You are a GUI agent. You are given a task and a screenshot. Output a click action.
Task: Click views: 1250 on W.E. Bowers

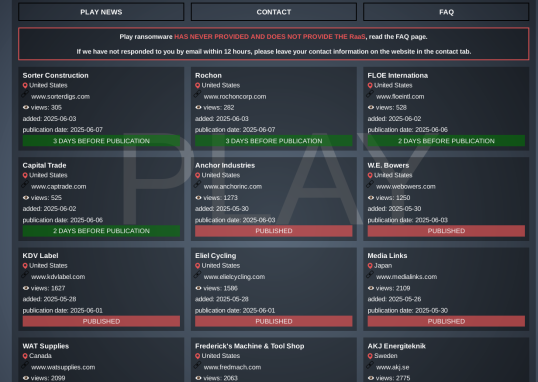point(393,198)
